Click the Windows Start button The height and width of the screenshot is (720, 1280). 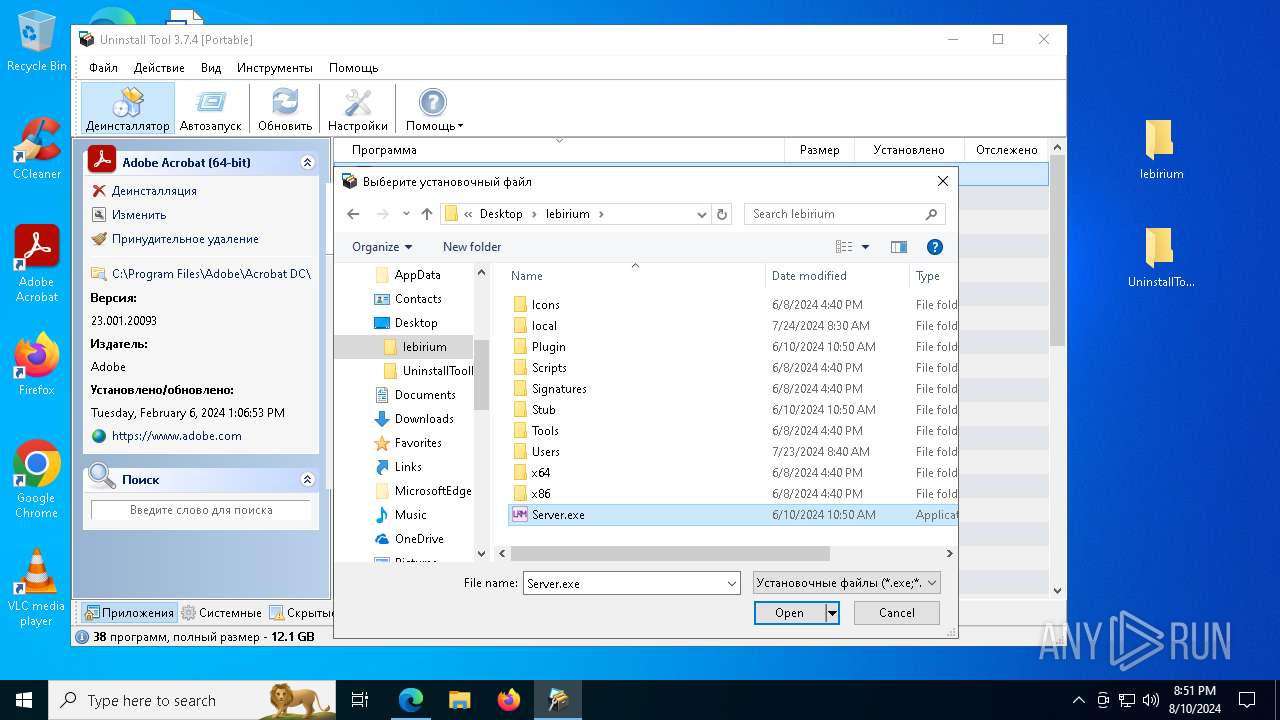click(x=24, y=700)
